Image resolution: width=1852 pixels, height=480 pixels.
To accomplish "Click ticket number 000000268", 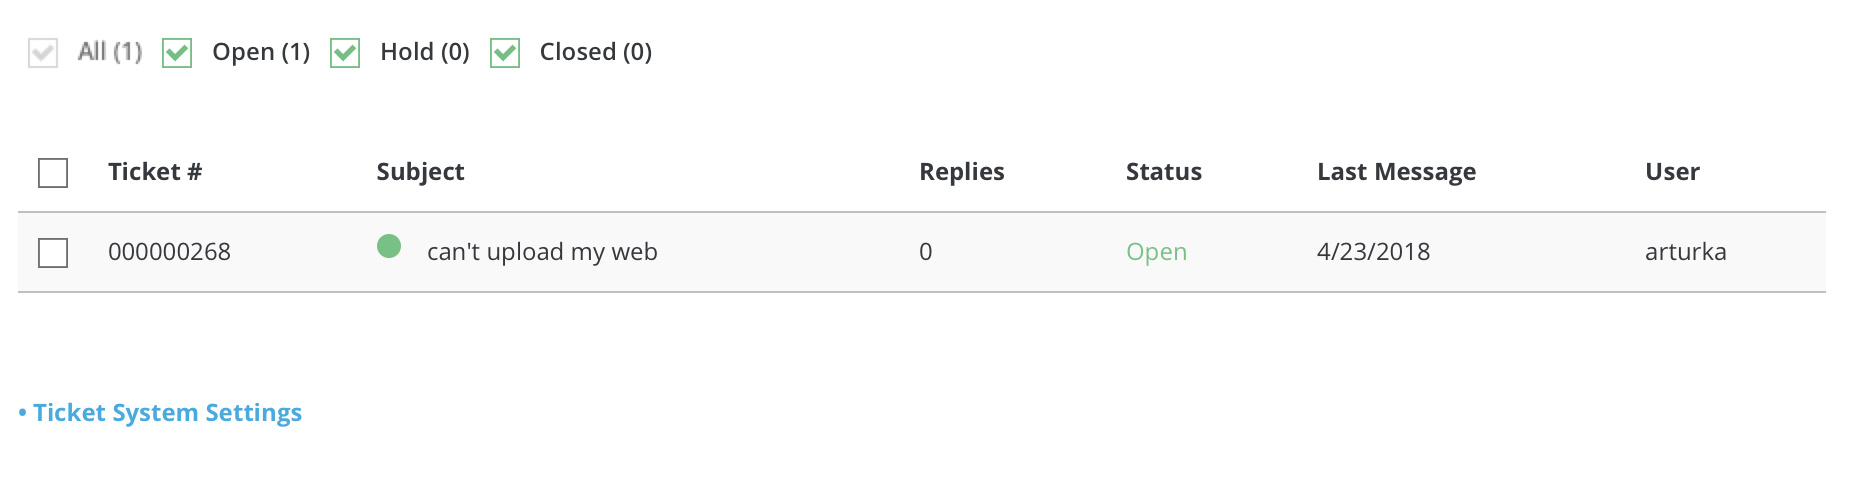I will click(169, 252).
